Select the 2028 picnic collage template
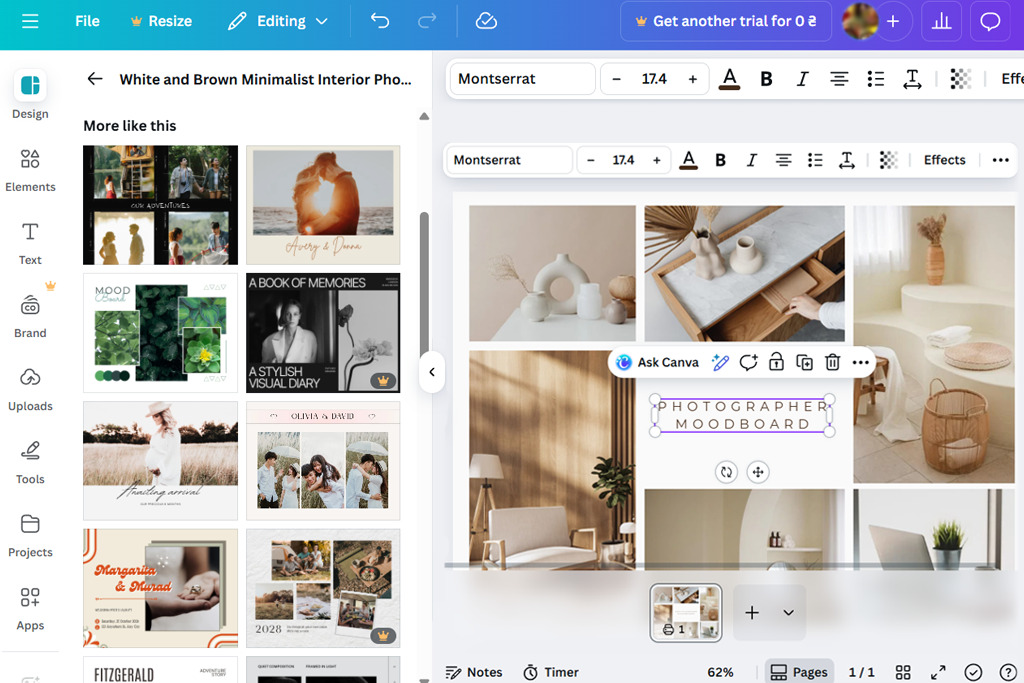The width and height of the screenshot is (1024, 683). tap(323, 588)
